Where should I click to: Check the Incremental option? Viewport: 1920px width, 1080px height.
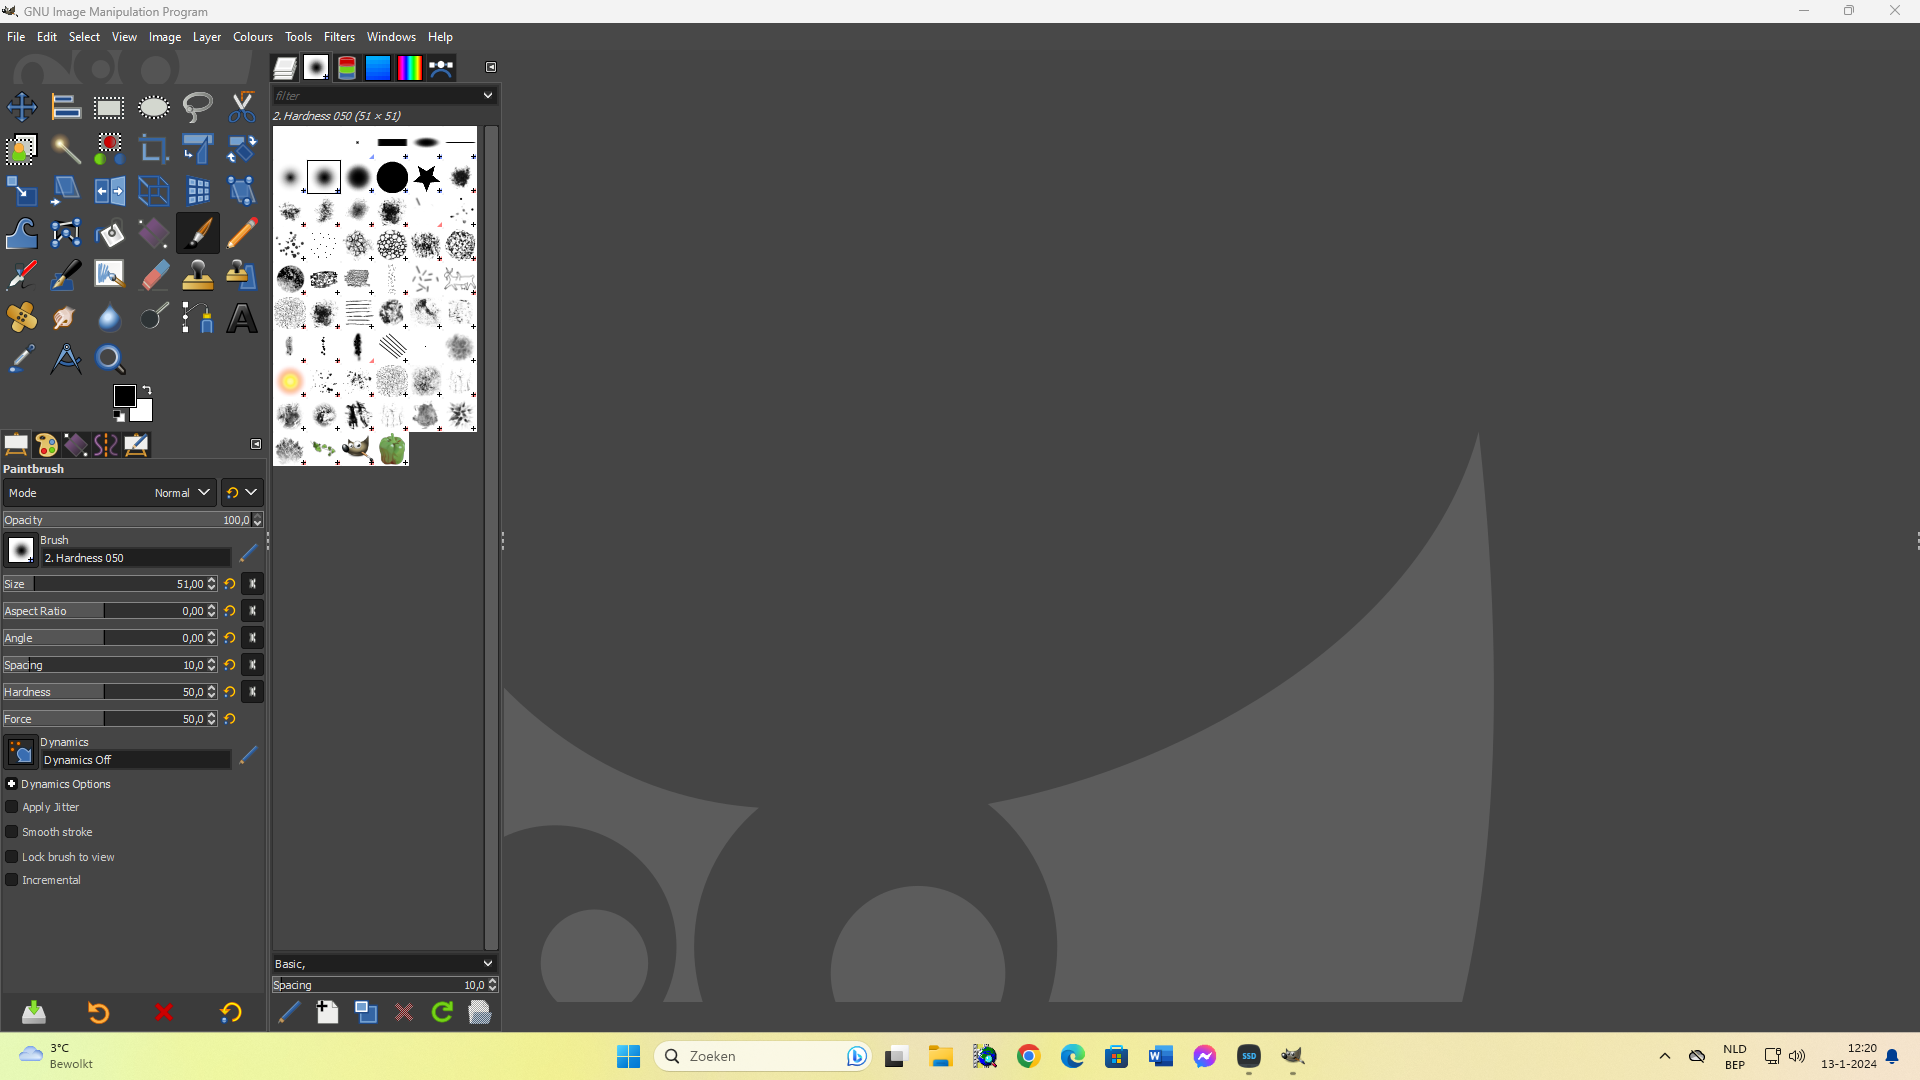[x=12, y=879]
